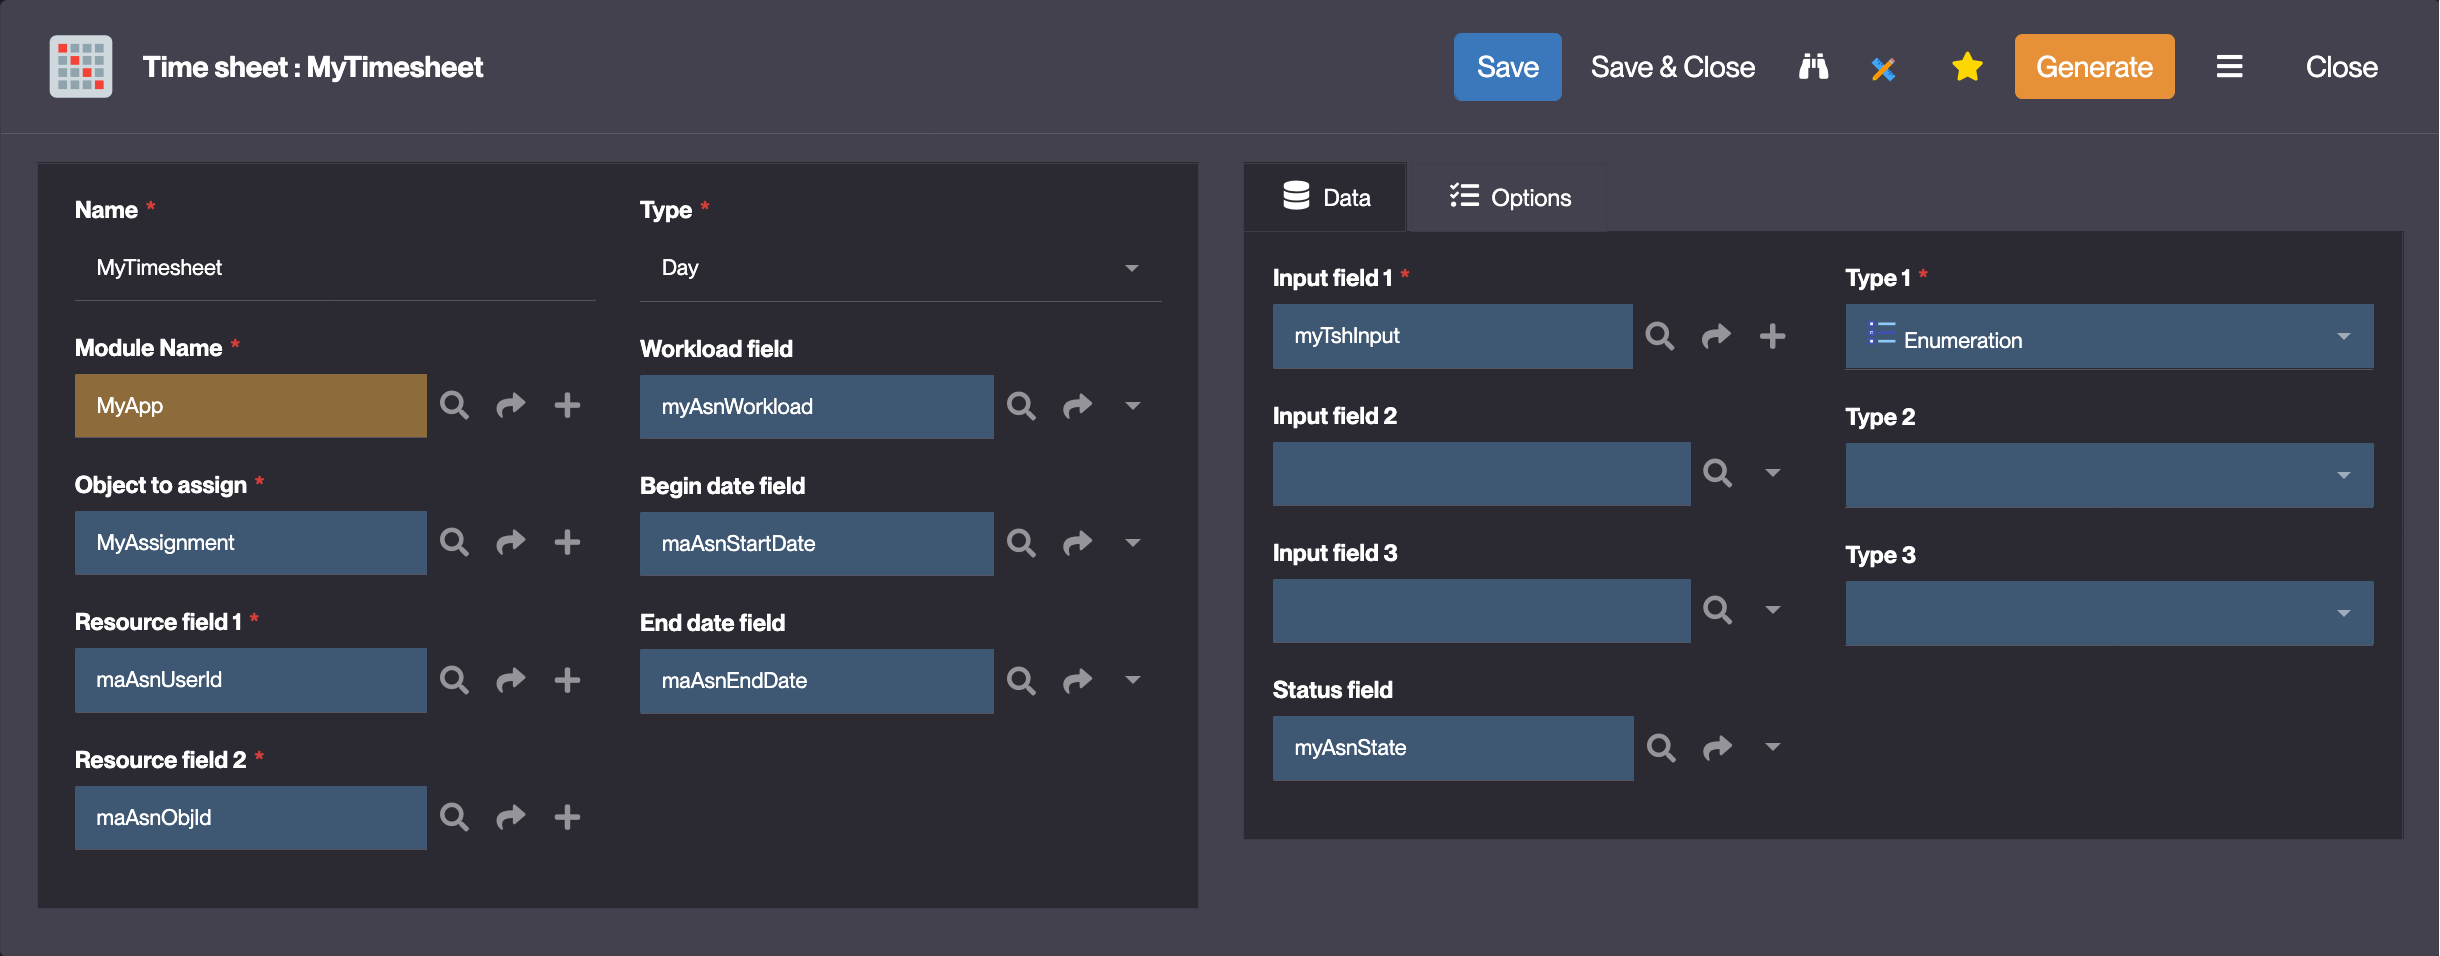Add a new Object to assign
2440x956 pixels.
tap(567, 542)
